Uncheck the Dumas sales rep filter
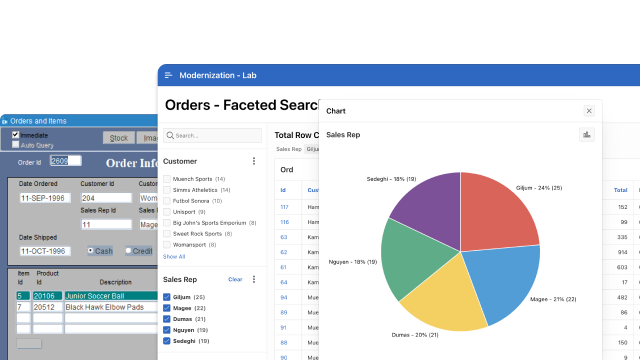The width and height of the screenshot is (640, 360). (167, 319)
